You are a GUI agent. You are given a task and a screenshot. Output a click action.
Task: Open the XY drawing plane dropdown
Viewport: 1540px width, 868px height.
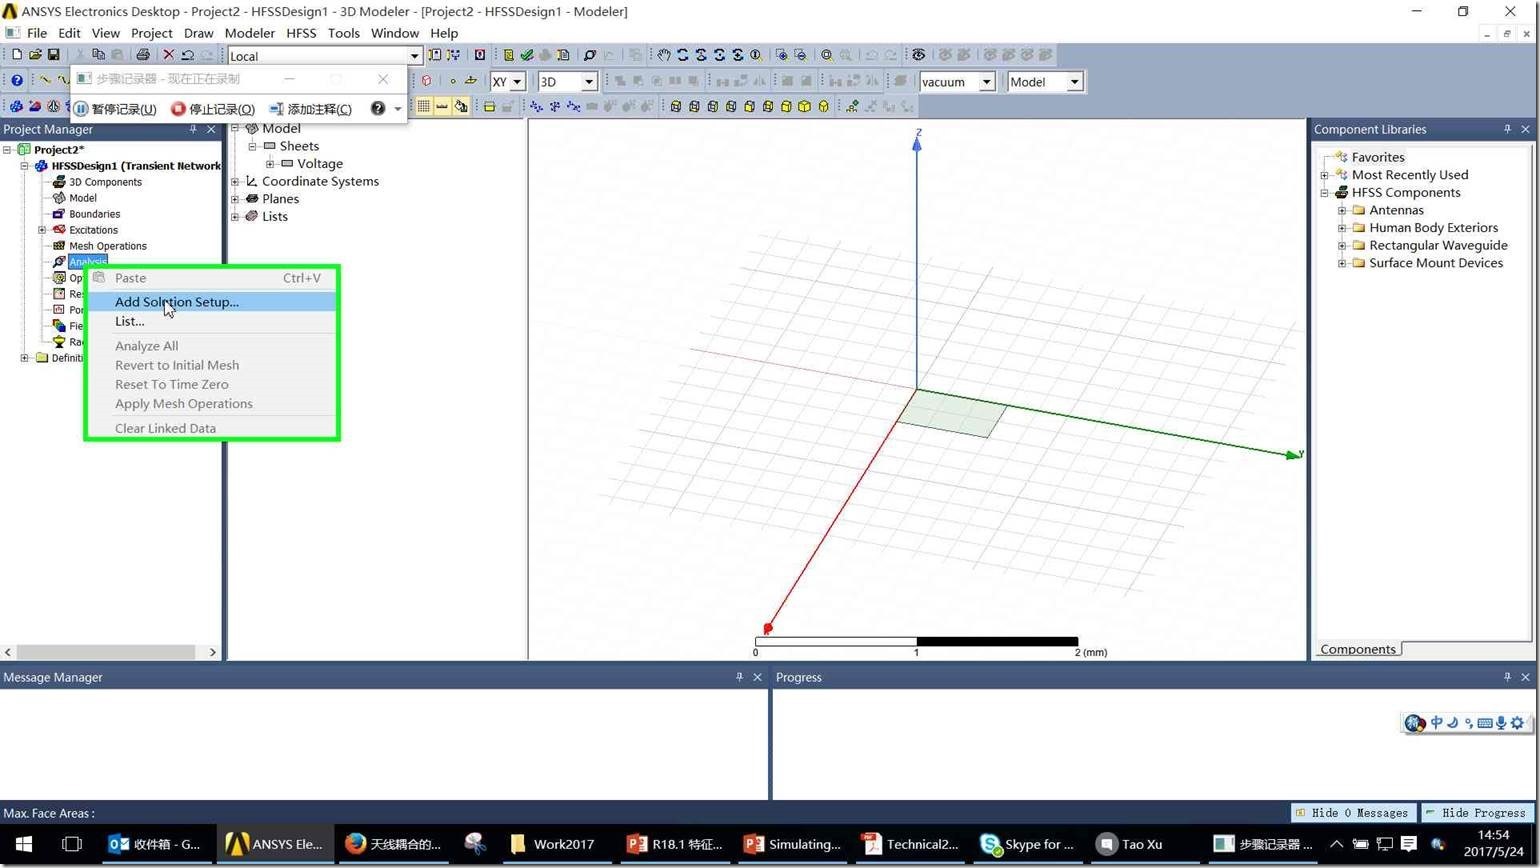pos(517,82)
